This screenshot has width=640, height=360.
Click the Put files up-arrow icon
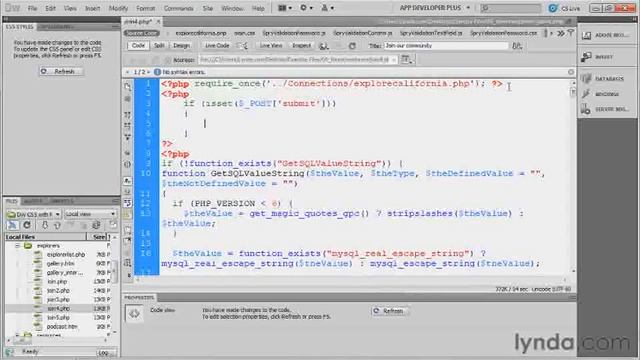point(57,225)
